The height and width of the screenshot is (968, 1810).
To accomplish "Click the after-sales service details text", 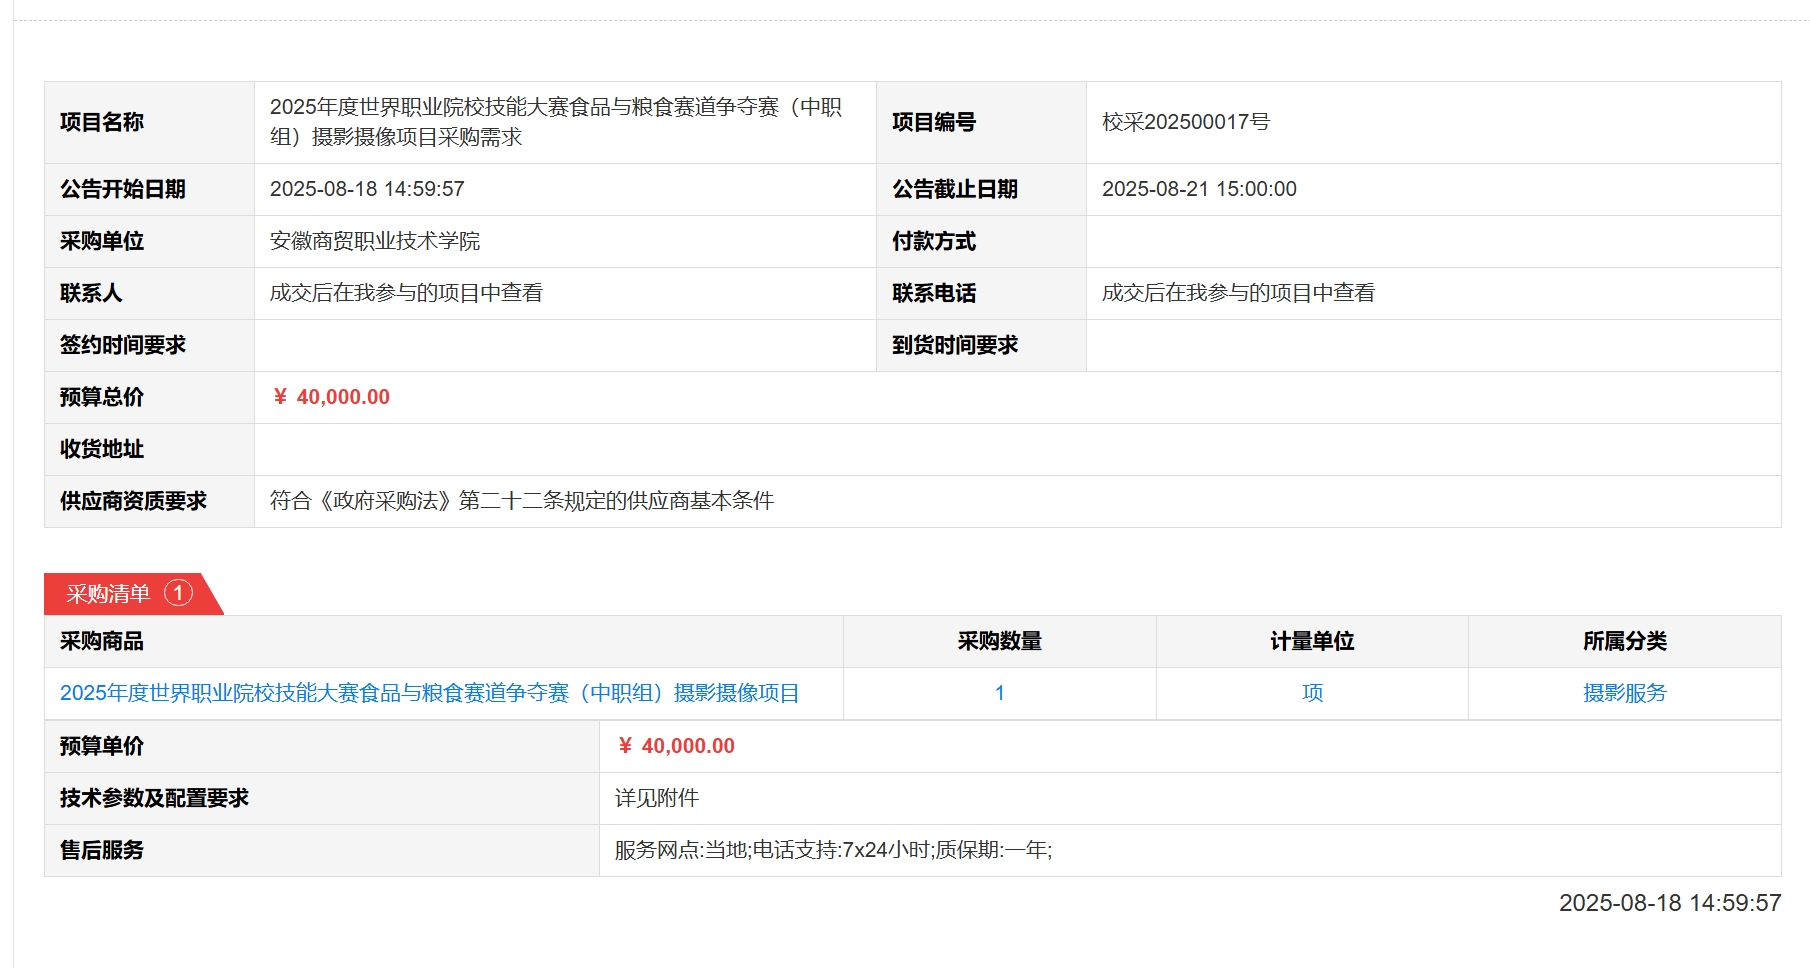I will coord(833,850).
